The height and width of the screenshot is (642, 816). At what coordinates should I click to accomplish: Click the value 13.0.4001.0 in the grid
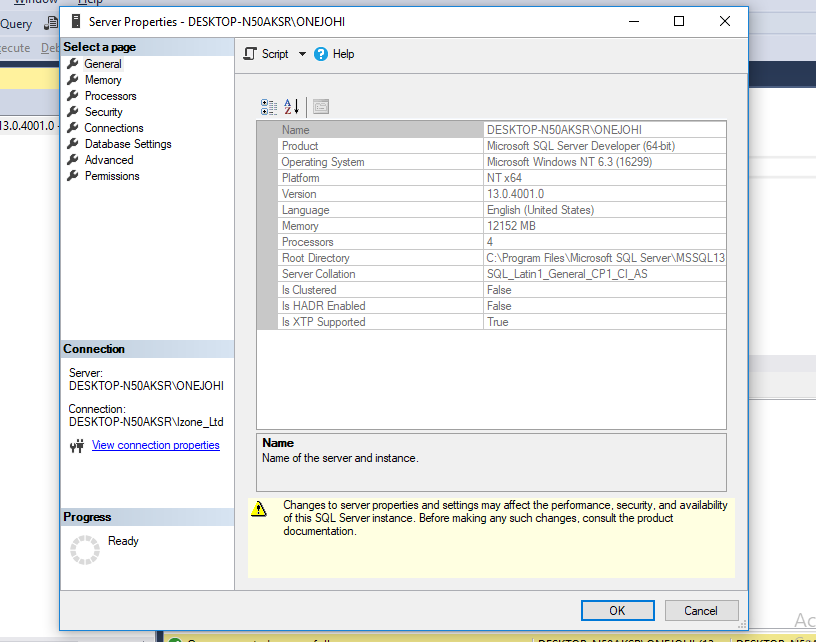click(x=515, y=194)
